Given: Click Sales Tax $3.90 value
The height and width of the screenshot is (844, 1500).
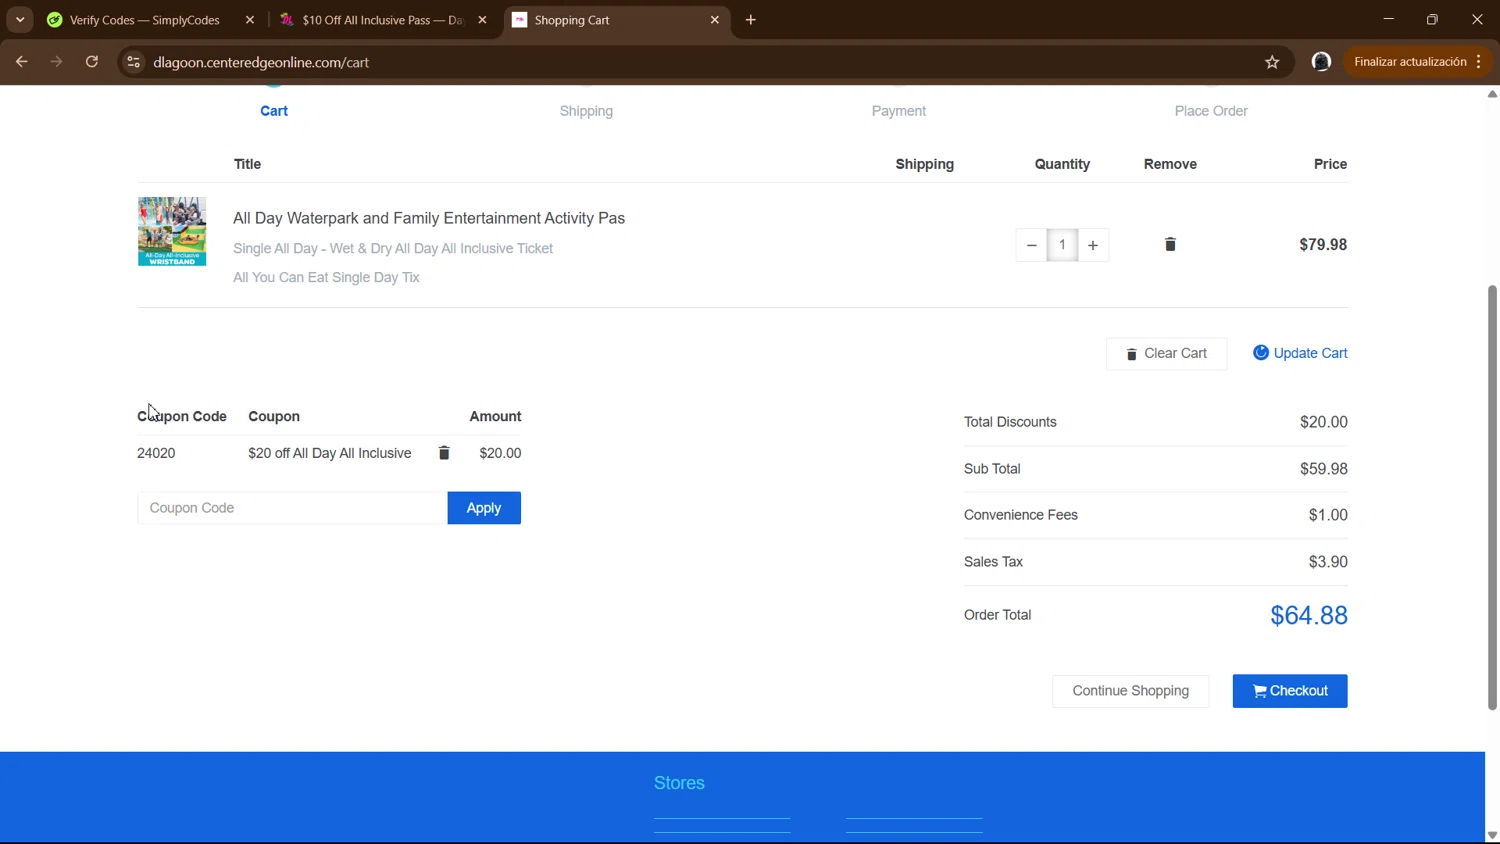Looking at the screenshot, I should coord(1328,562).
